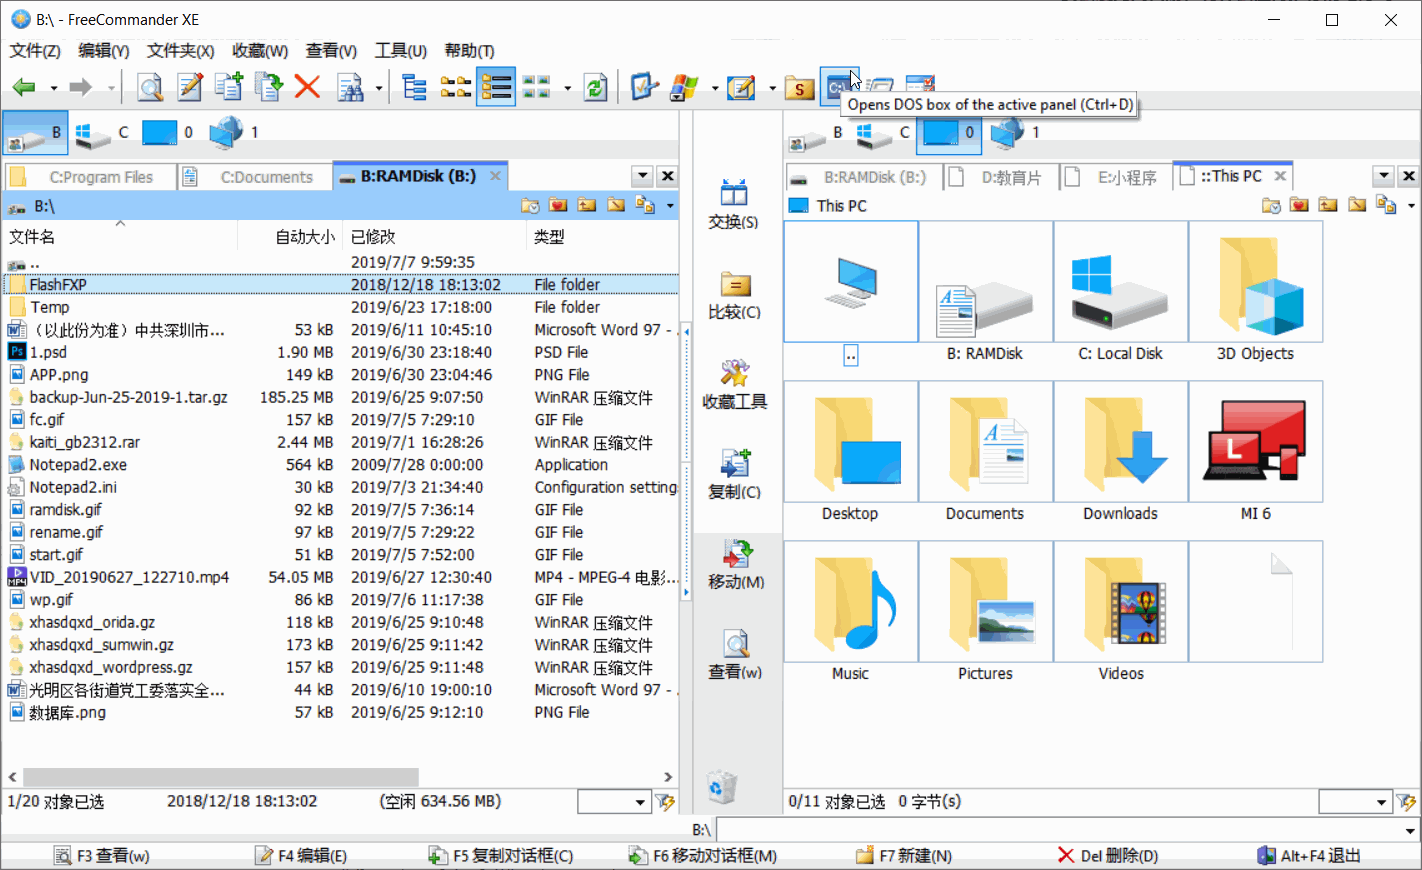The width and height of the screenshot is (1422, 870).
Task: Click the red X delete icon in toolbar
Action: click(x=307, y=88)
